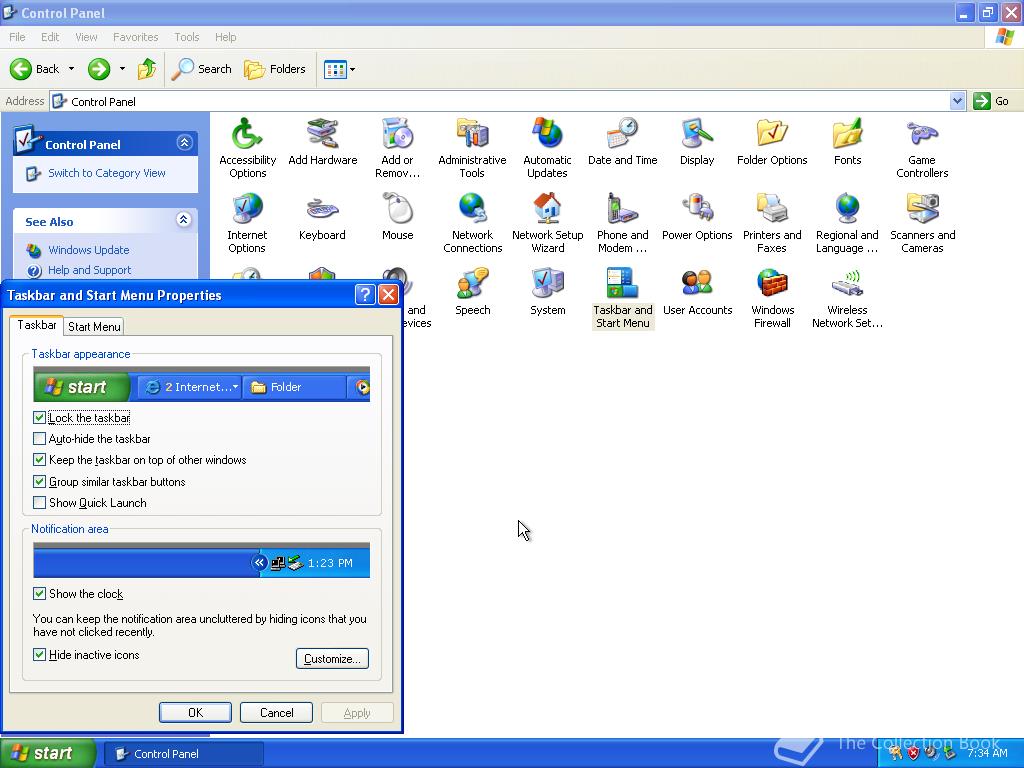Click the Up folder toolbar icon

coord(147,69)
